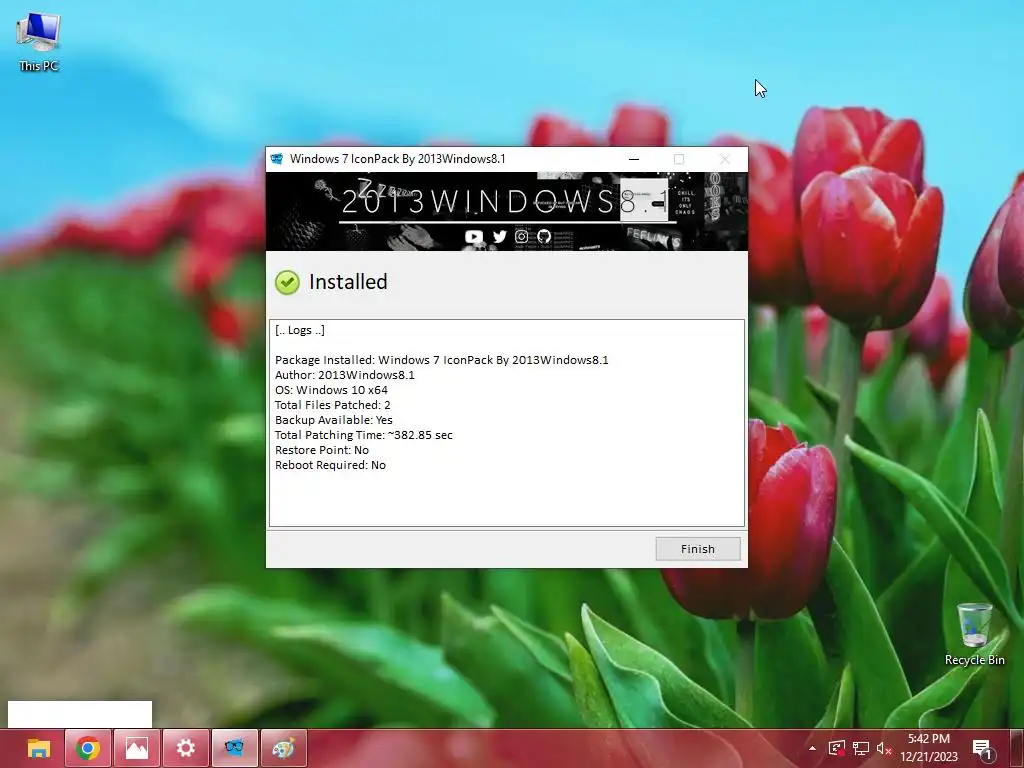
Task: Select 'Total Patching Time' log line
Action: click(x=364, y=435)
